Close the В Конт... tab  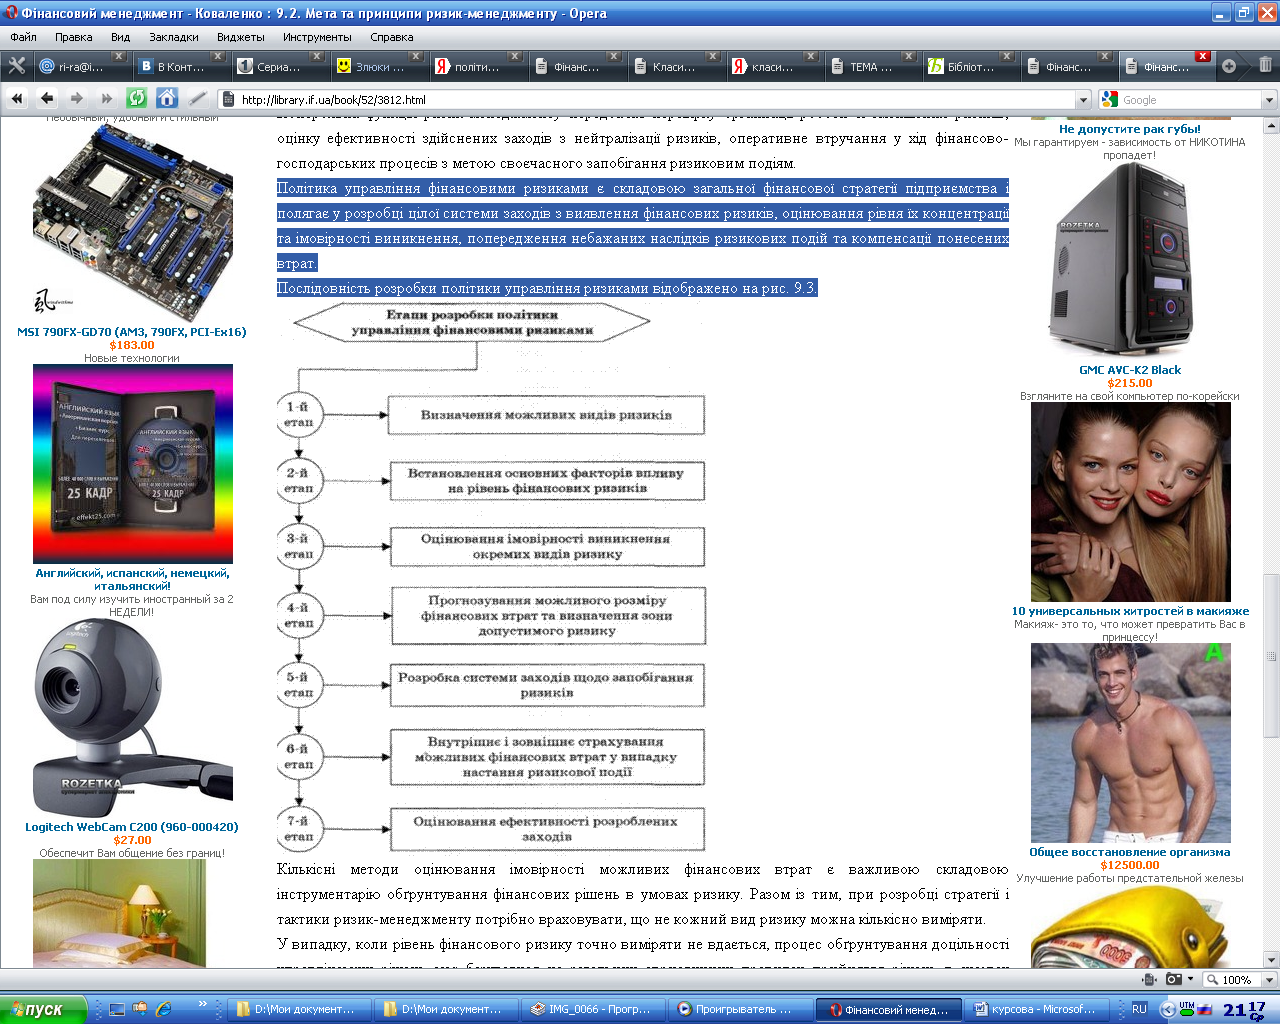218,57
